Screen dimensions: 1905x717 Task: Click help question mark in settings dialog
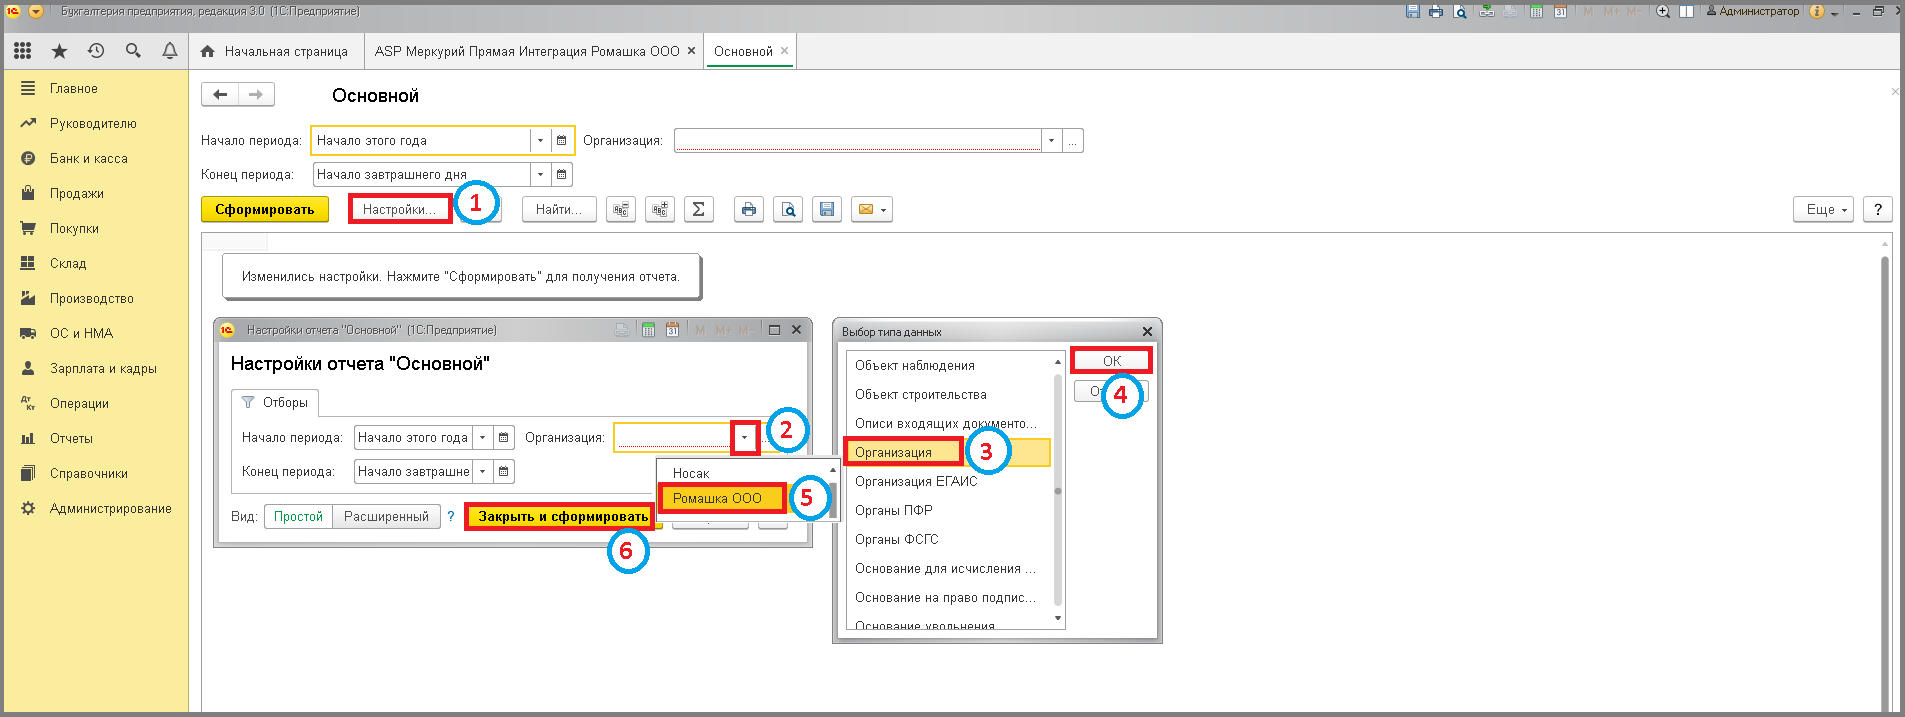(x=451, y=517)
